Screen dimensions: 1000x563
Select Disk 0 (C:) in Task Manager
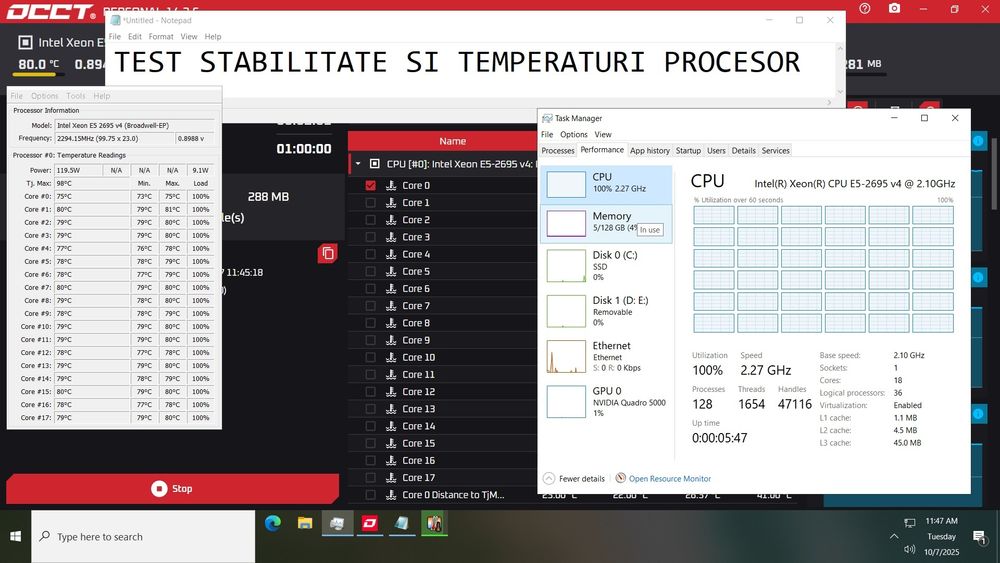pos(606,265)
